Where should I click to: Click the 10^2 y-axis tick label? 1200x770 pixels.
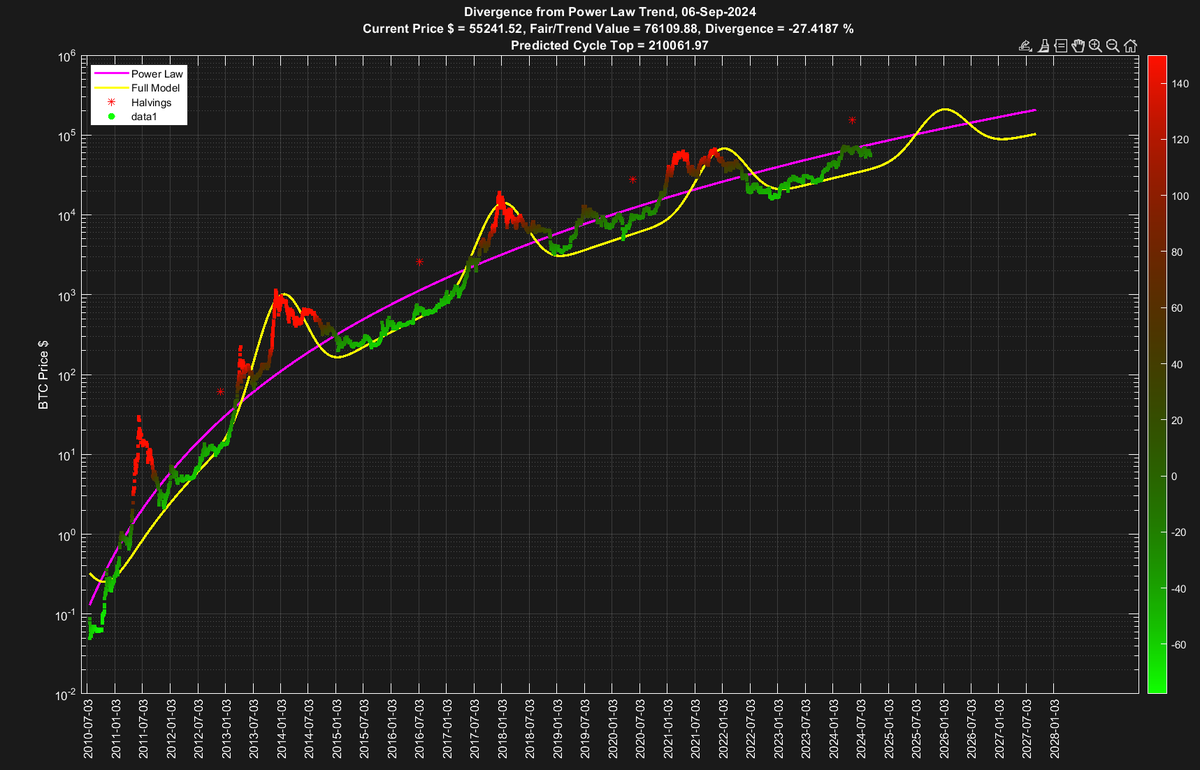[x=66, y=376]
